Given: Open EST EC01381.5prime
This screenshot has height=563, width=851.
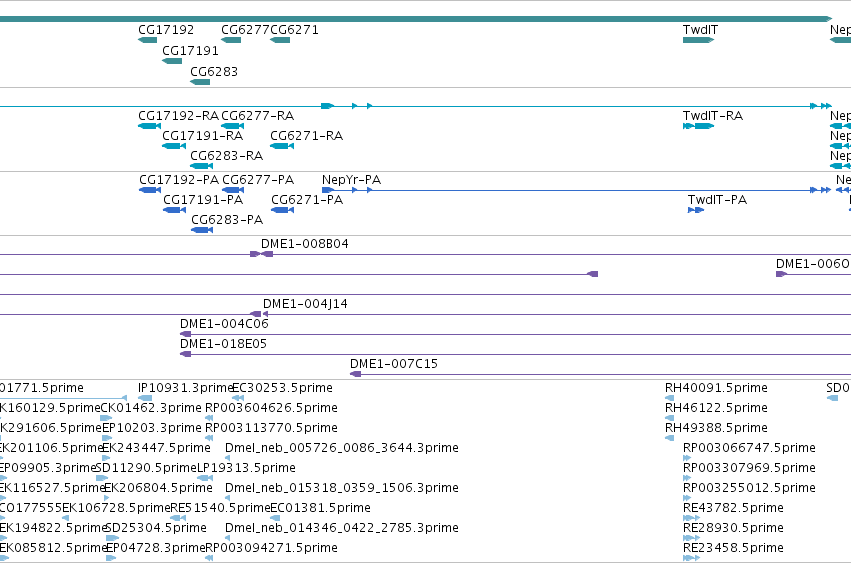Looking at the screenshot, I should (x=320, y=509).
